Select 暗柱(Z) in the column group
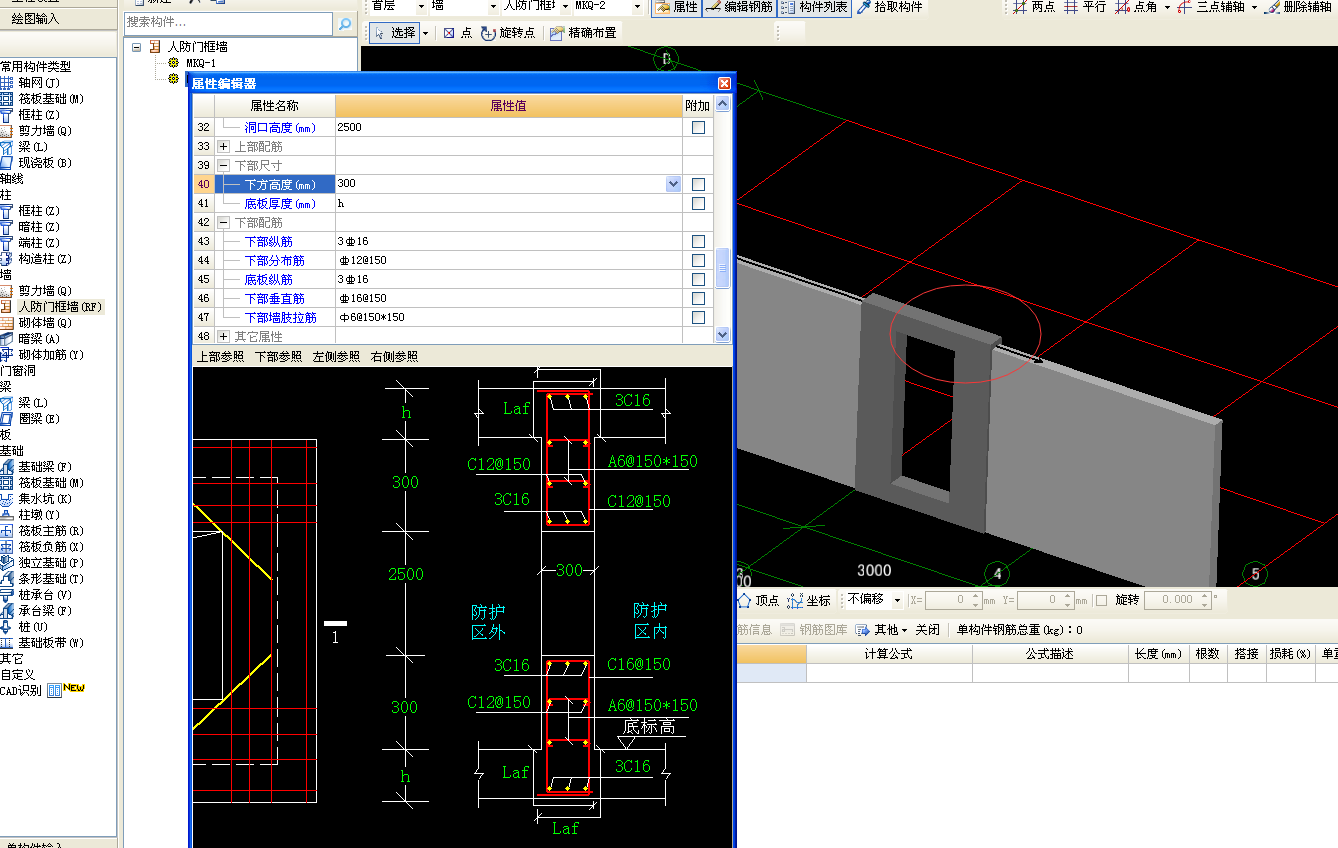The height and width of the screenshot is (848, 1338). pos(38,227)
